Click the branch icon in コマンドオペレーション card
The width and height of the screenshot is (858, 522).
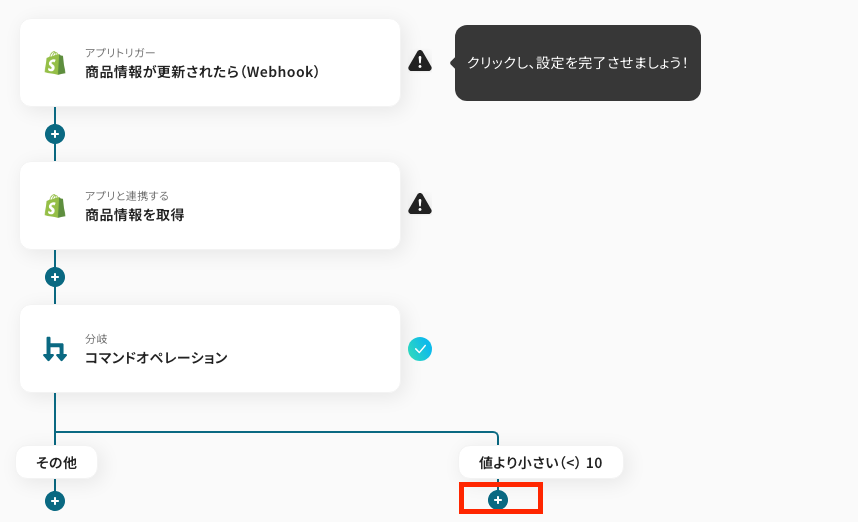[x=55, y=349]
